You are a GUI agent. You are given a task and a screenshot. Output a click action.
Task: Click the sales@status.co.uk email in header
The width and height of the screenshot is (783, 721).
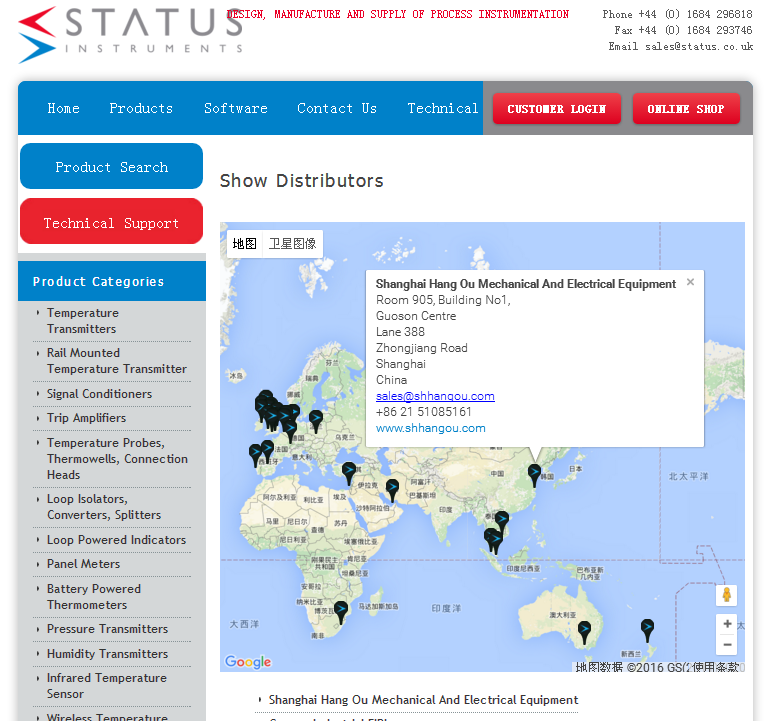pos(699,46)
